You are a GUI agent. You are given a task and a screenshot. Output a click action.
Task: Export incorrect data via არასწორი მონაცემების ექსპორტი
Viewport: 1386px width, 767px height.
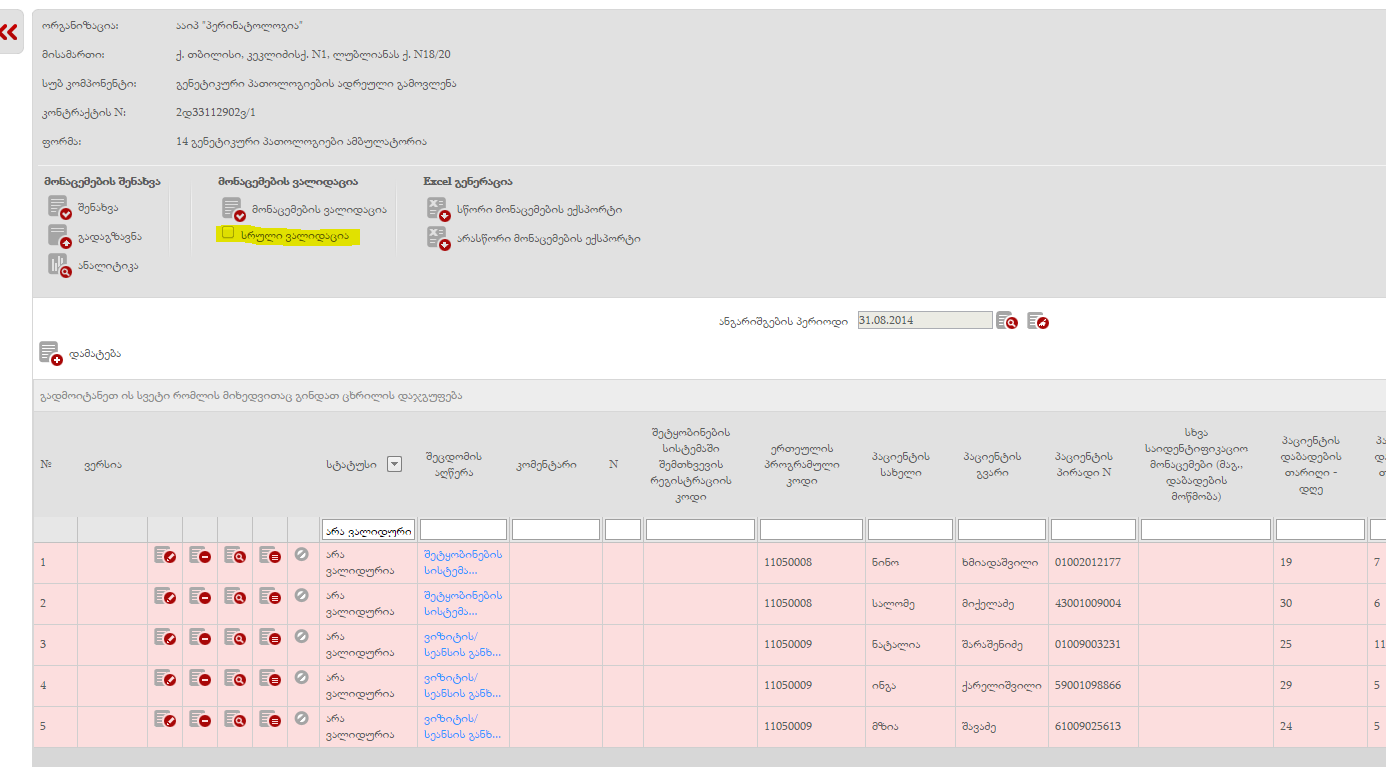click(438, 238)
